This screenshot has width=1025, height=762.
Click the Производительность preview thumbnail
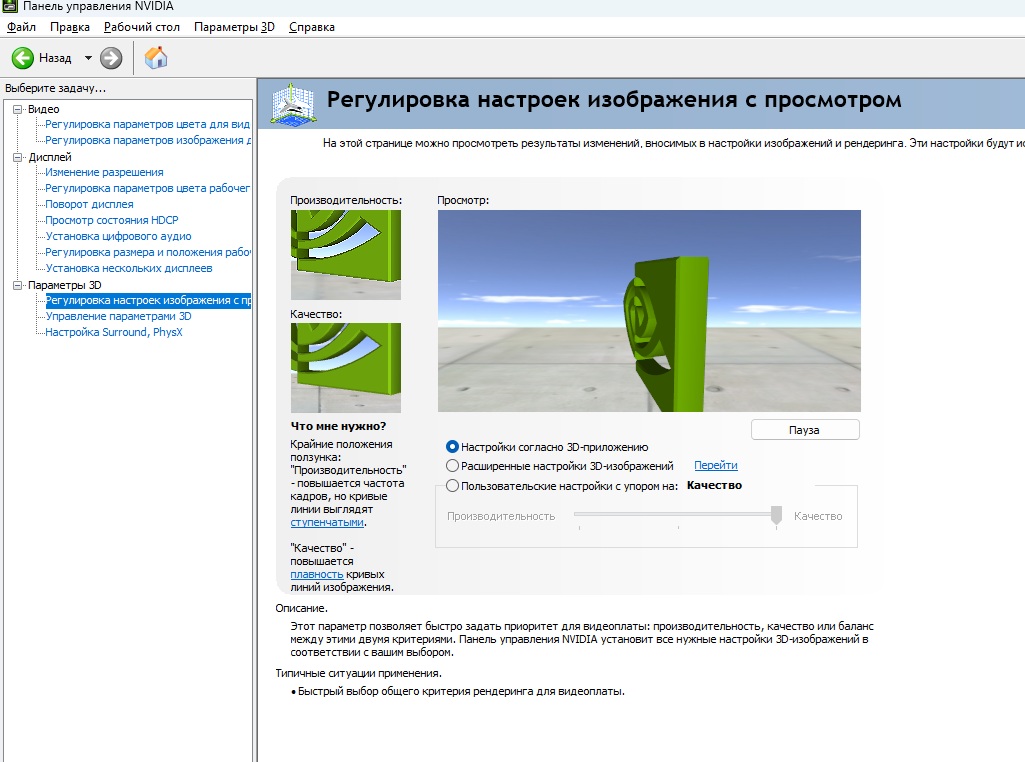346,255
